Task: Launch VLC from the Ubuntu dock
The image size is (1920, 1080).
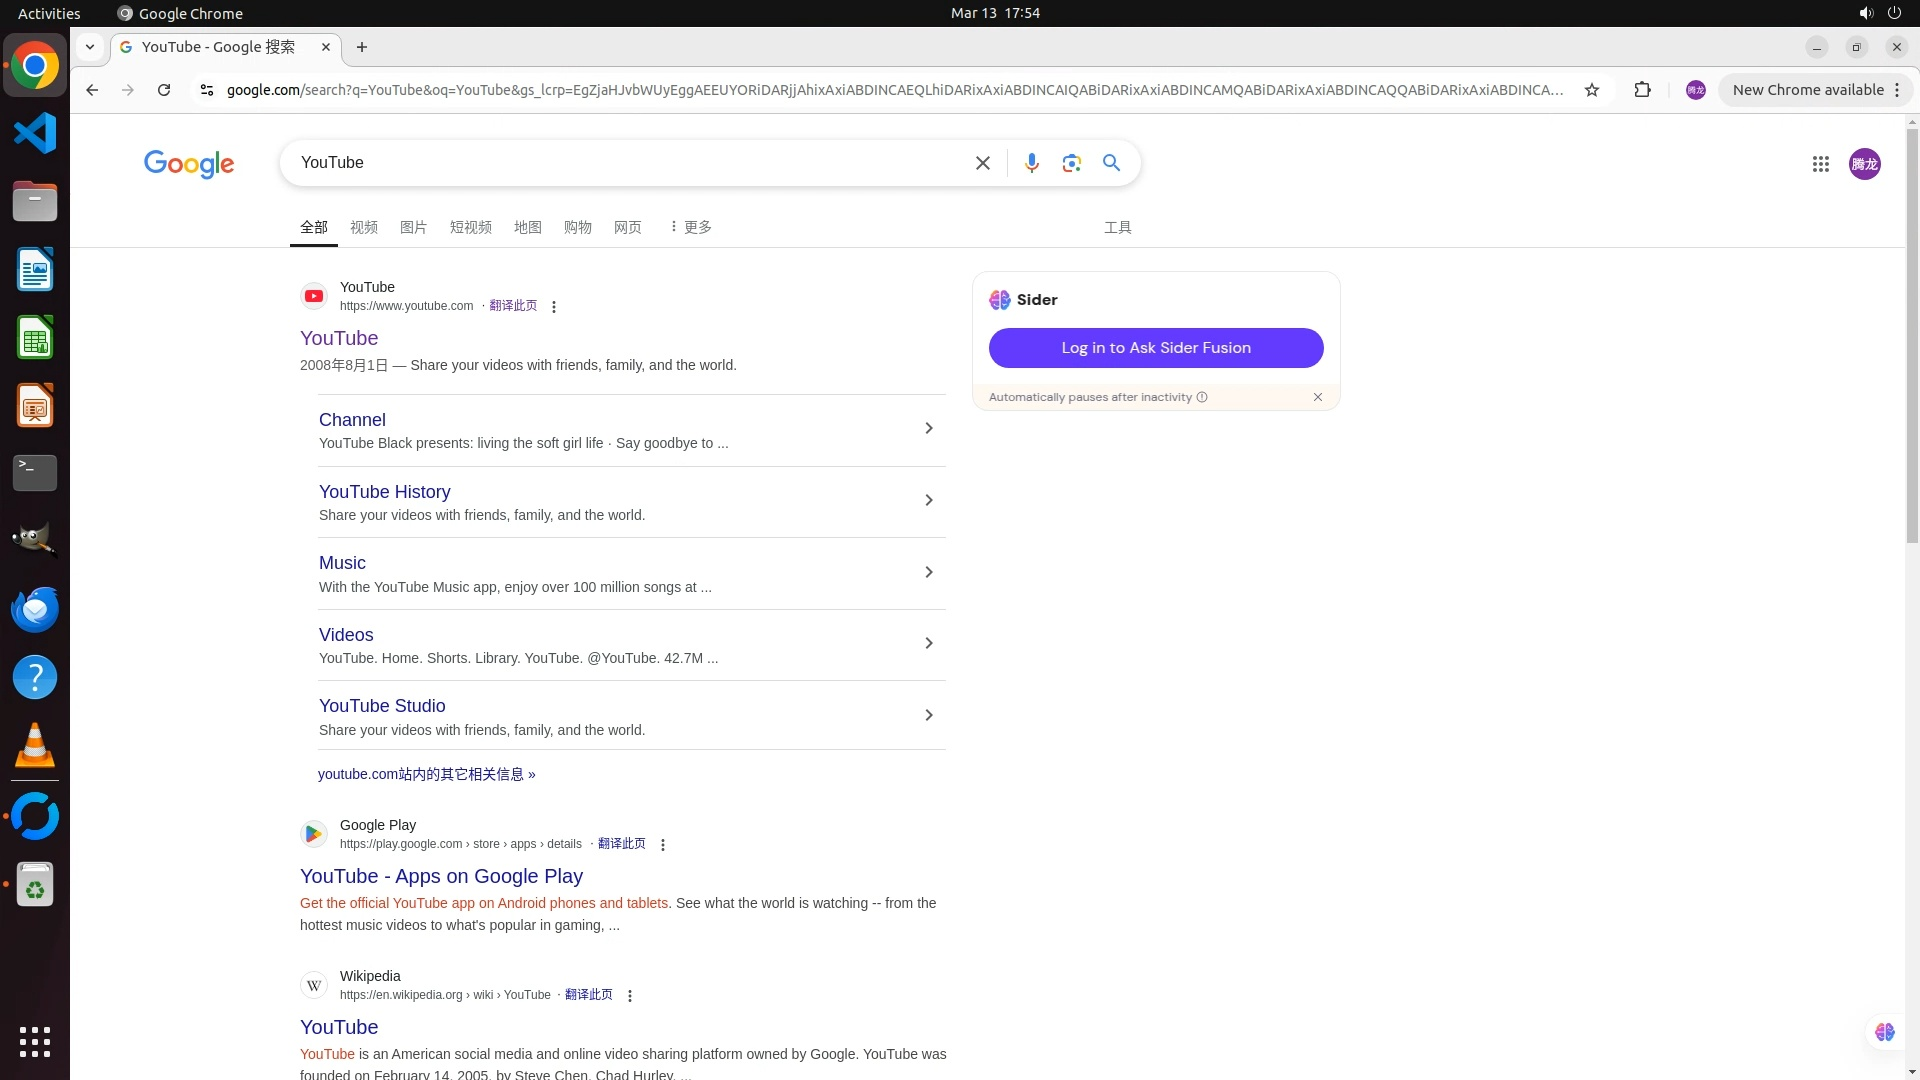Action: 35,745
